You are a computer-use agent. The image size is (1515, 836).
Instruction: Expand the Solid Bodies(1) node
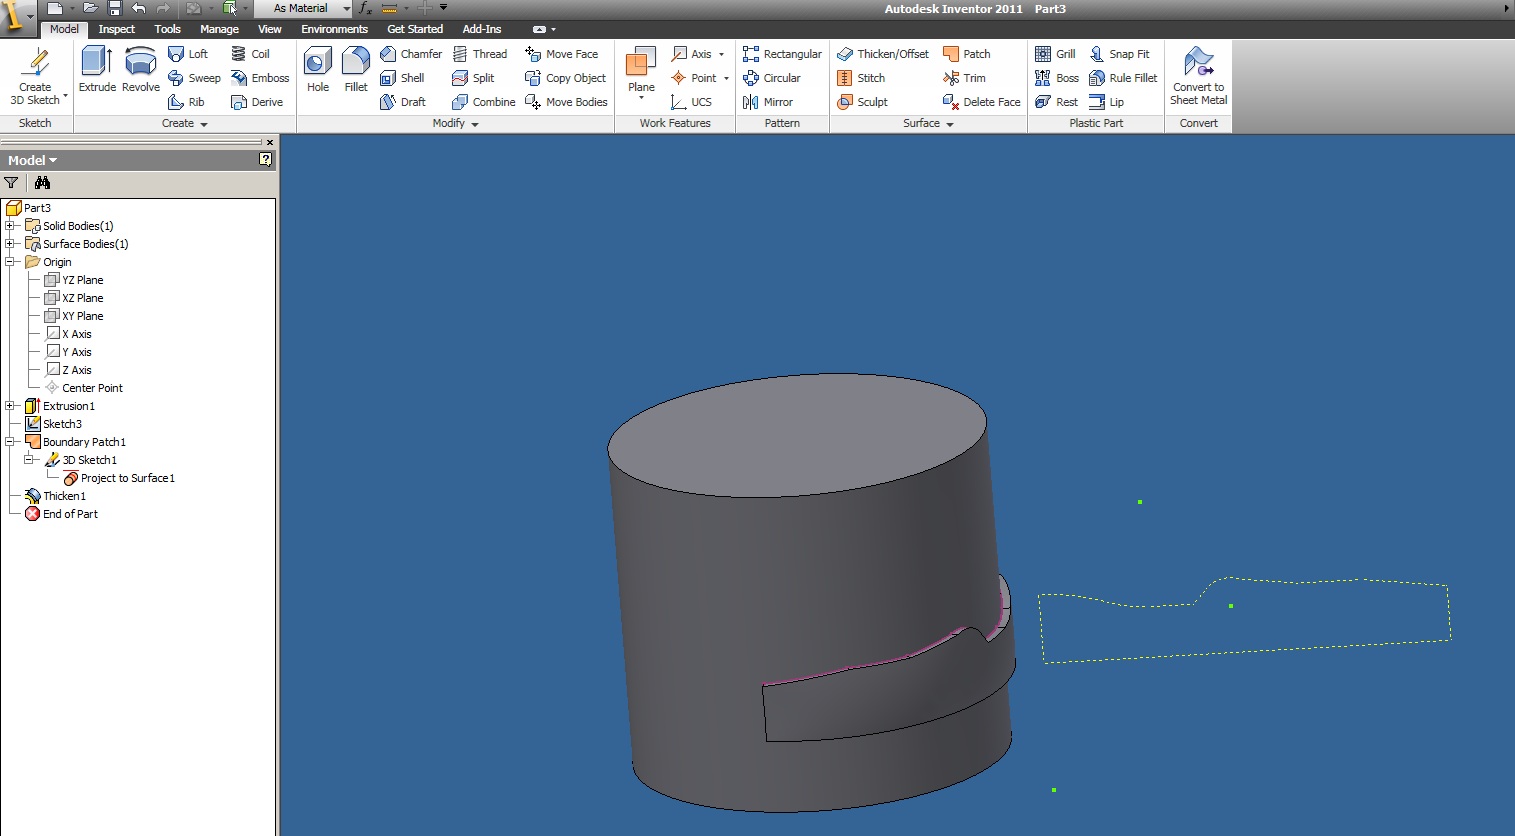(10, 226)
